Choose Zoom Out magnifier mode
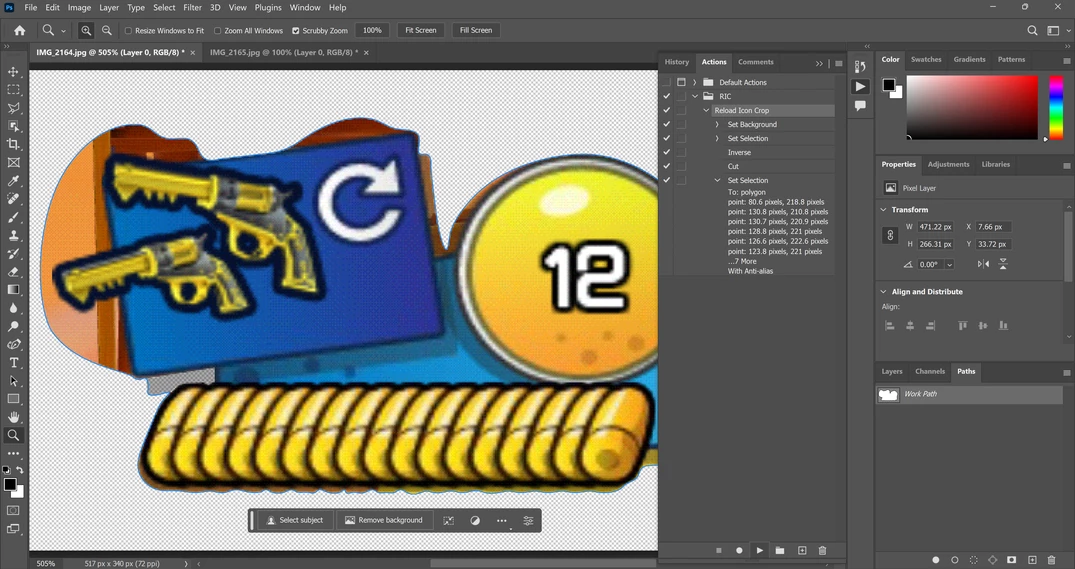Viewport: 1075px width, 569px height. [106, 30]
